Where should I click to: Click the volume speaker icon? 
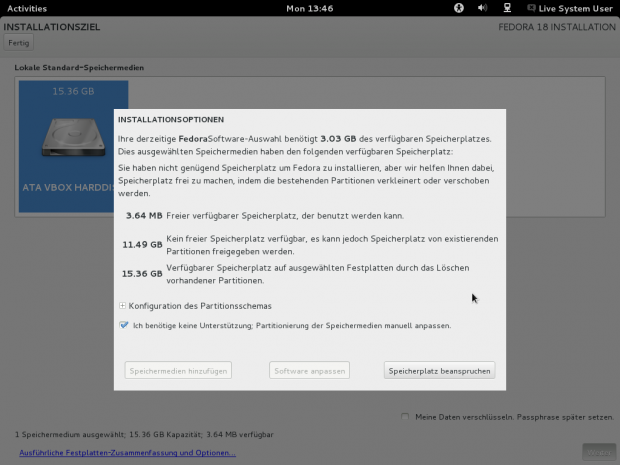pos(482,8)
